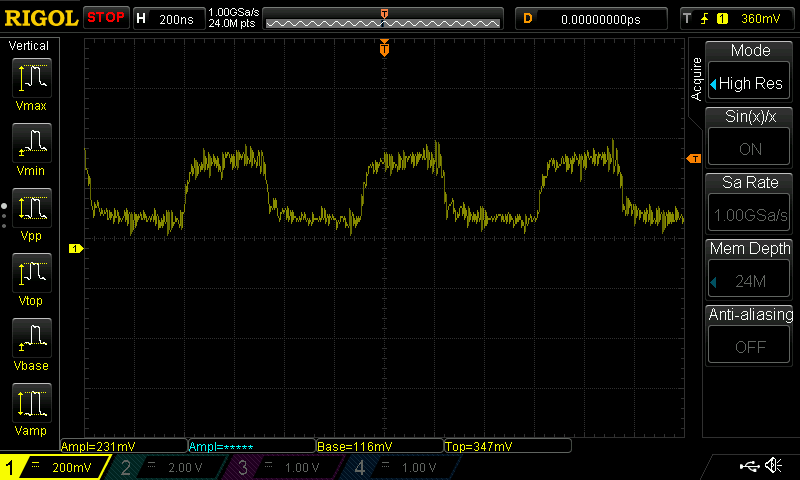The image size is (800, 480).
Task: Click the 24.0M pts memory readout
Action: [232, 23]
